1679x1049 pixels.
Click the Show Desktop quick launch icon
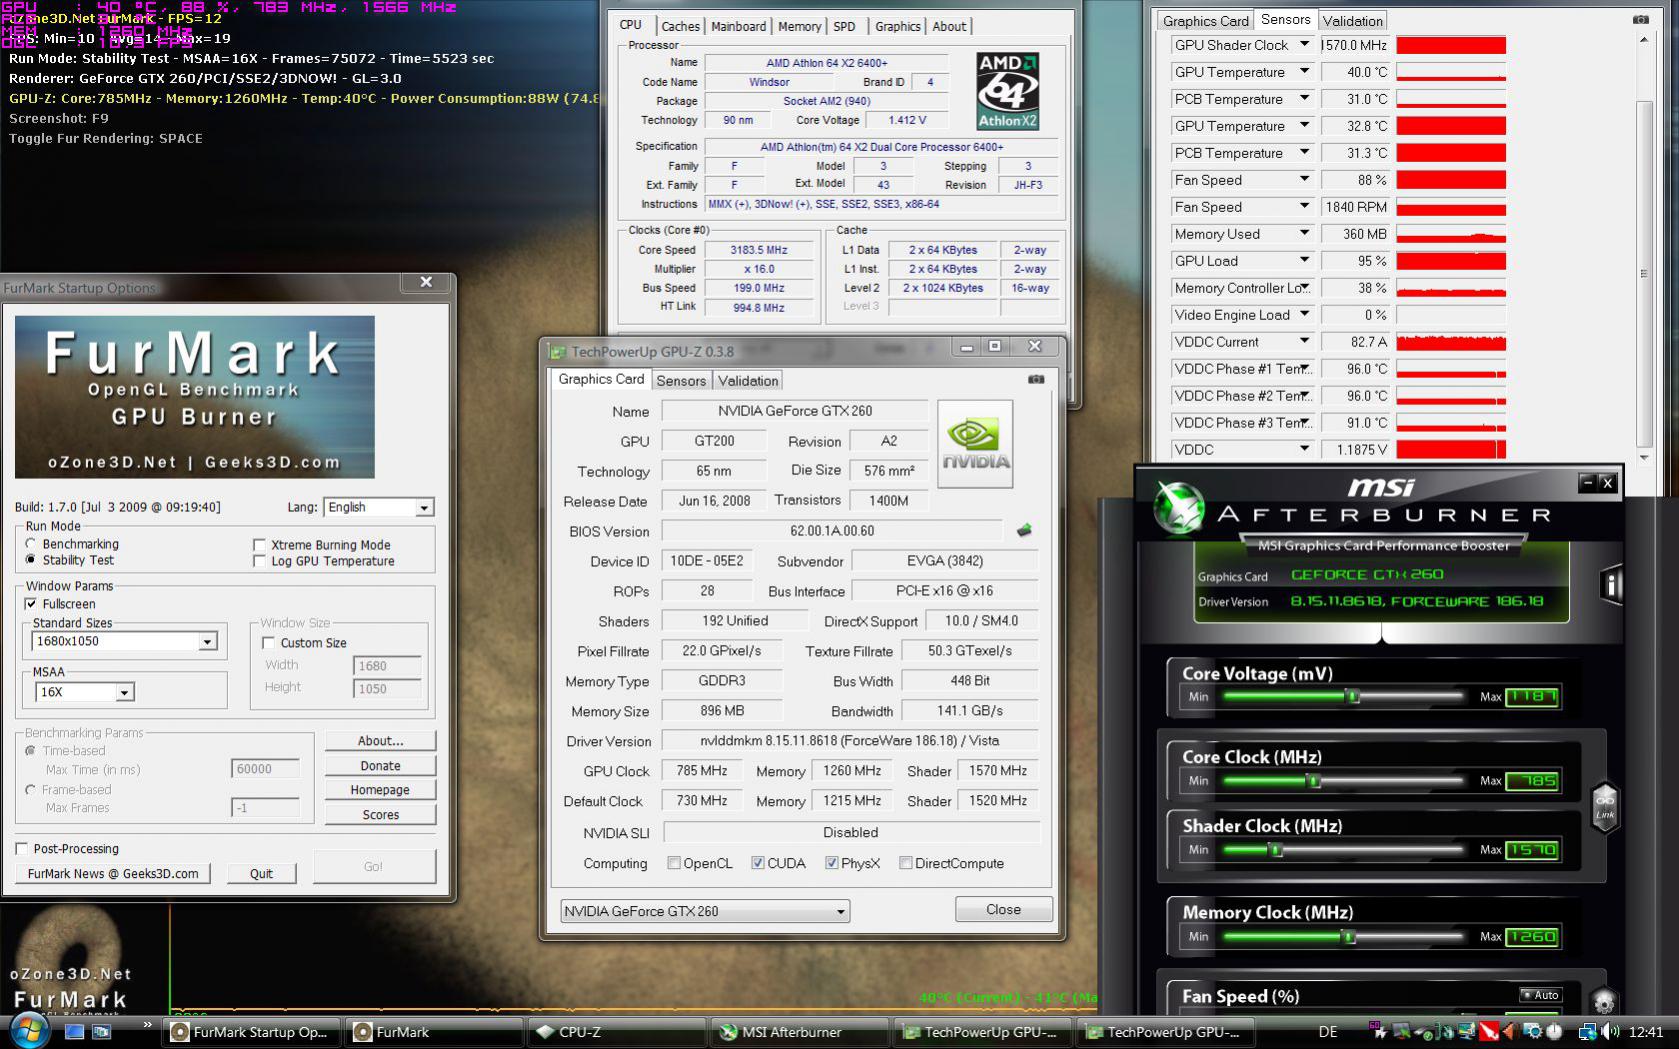pos(74,1031)
